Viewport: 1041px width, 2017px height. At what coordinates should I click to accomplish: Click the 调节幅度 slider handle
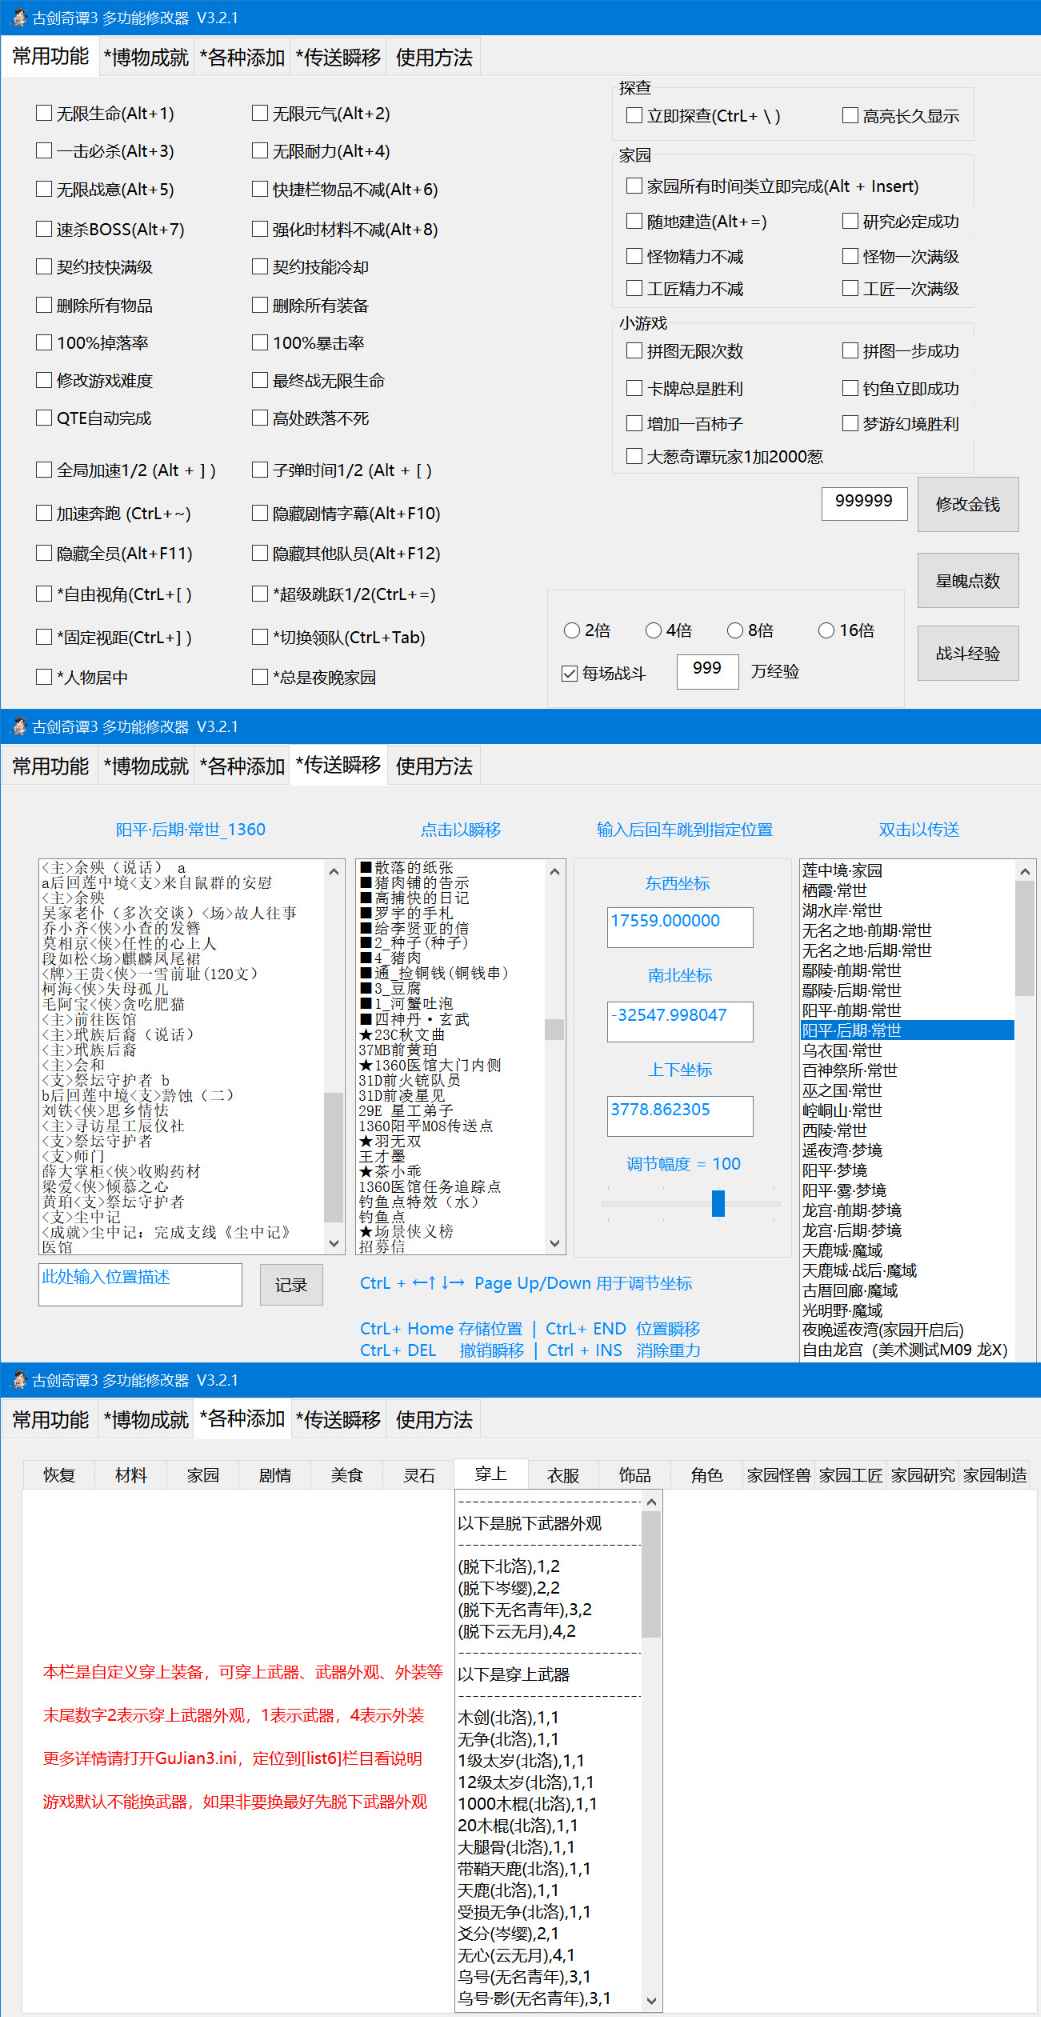pos(718,1203)
